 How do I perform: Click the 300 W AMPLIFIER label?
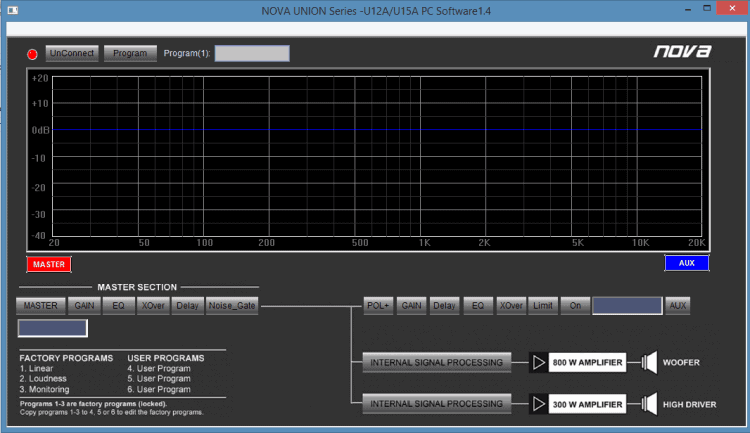coord(587,404)
